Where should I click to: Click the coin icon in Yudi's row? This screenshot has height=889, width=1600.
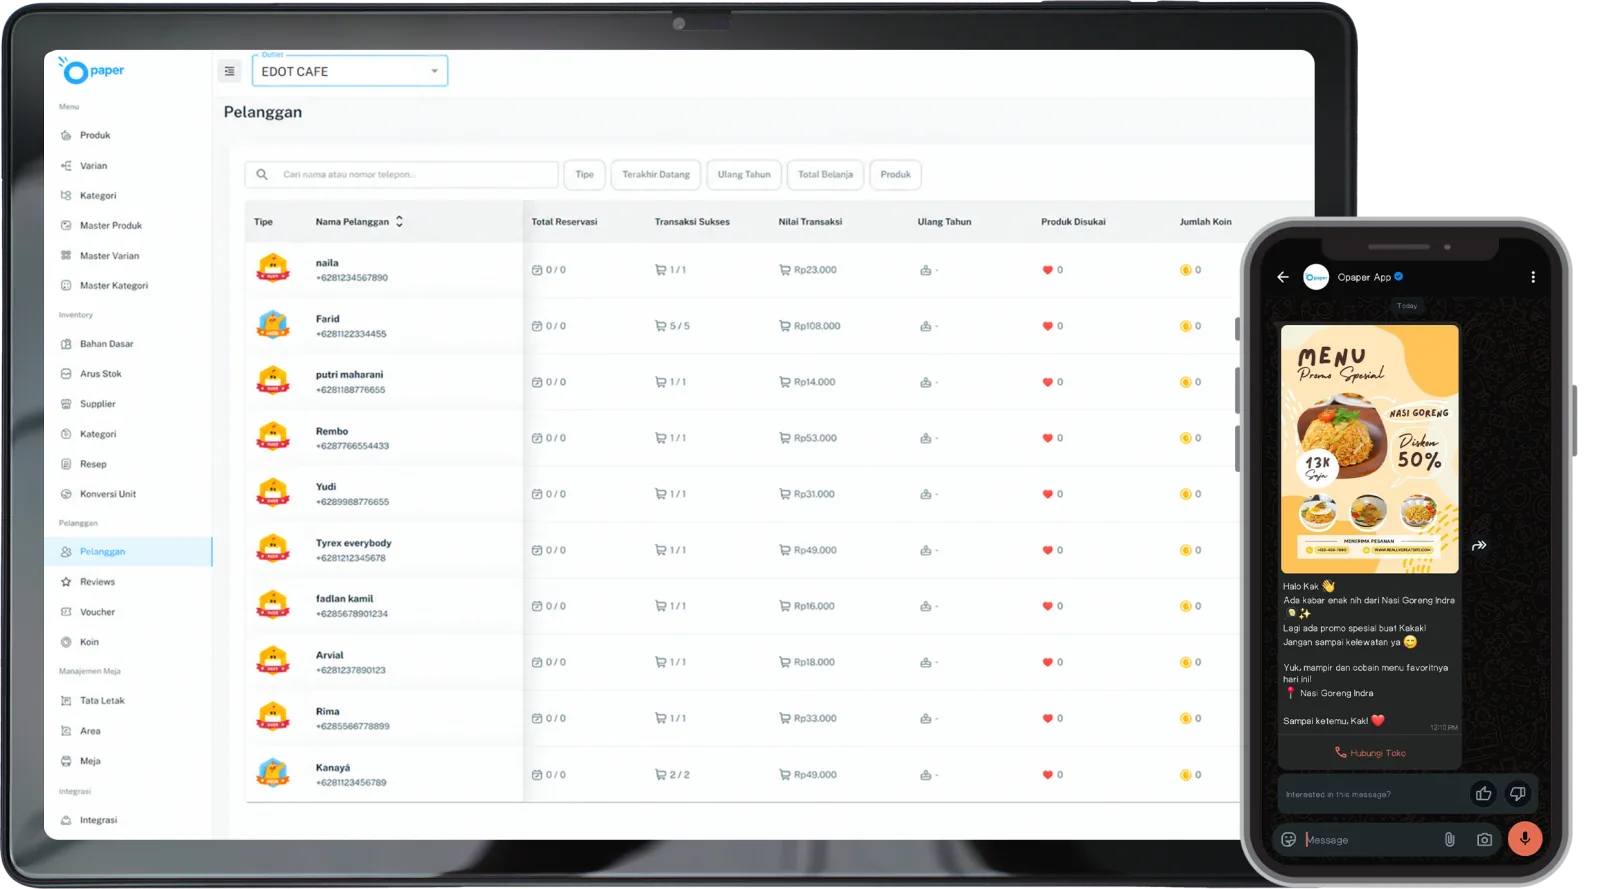click(1185, 494)
